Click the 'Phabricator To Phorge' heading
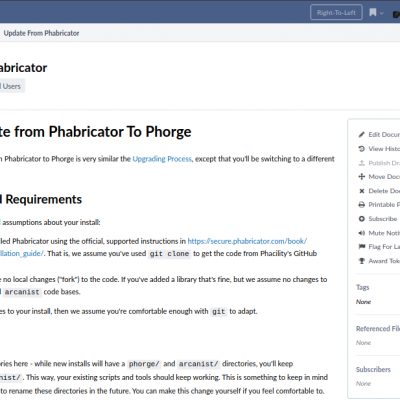Screen dimensions: 400x400 click(x=120, y=131)
